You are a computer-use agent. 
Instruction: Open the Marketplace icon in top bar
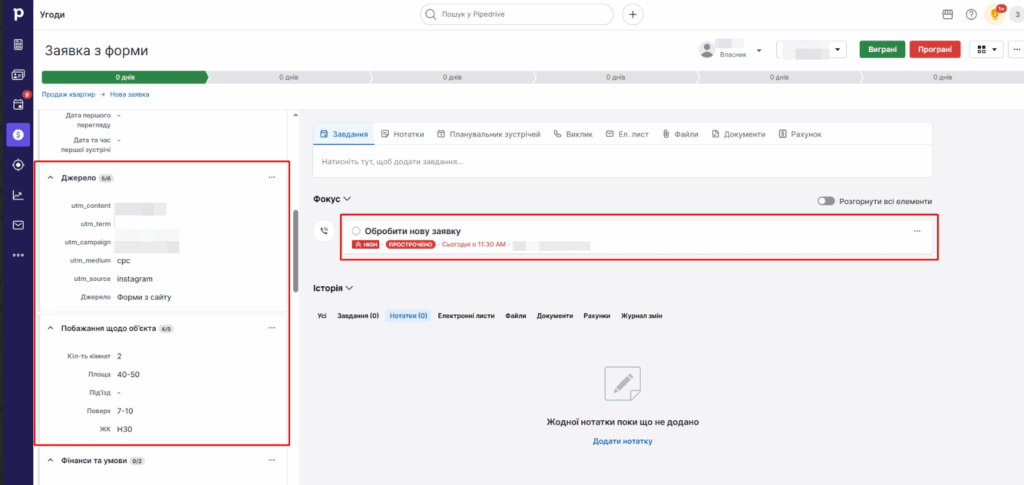pyautogui.click(x=948, y=14)
